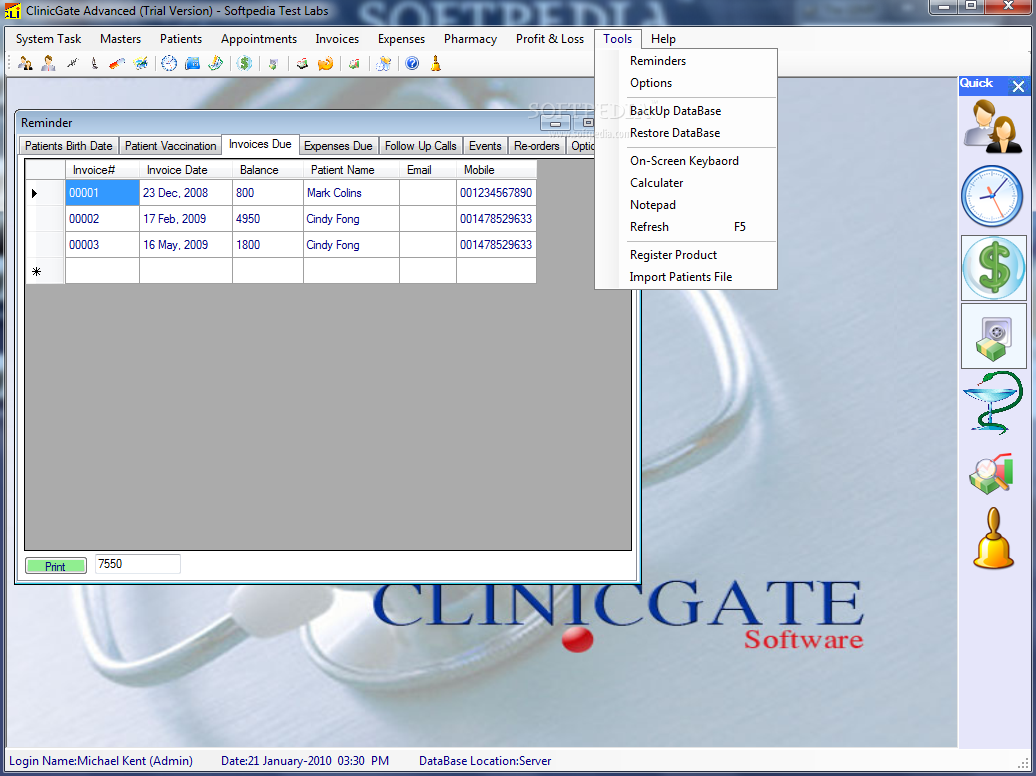This screenshot has height=776, width=1036.
Task: Click the red capsule icon in the toolbar
Action: click(117, 63)
